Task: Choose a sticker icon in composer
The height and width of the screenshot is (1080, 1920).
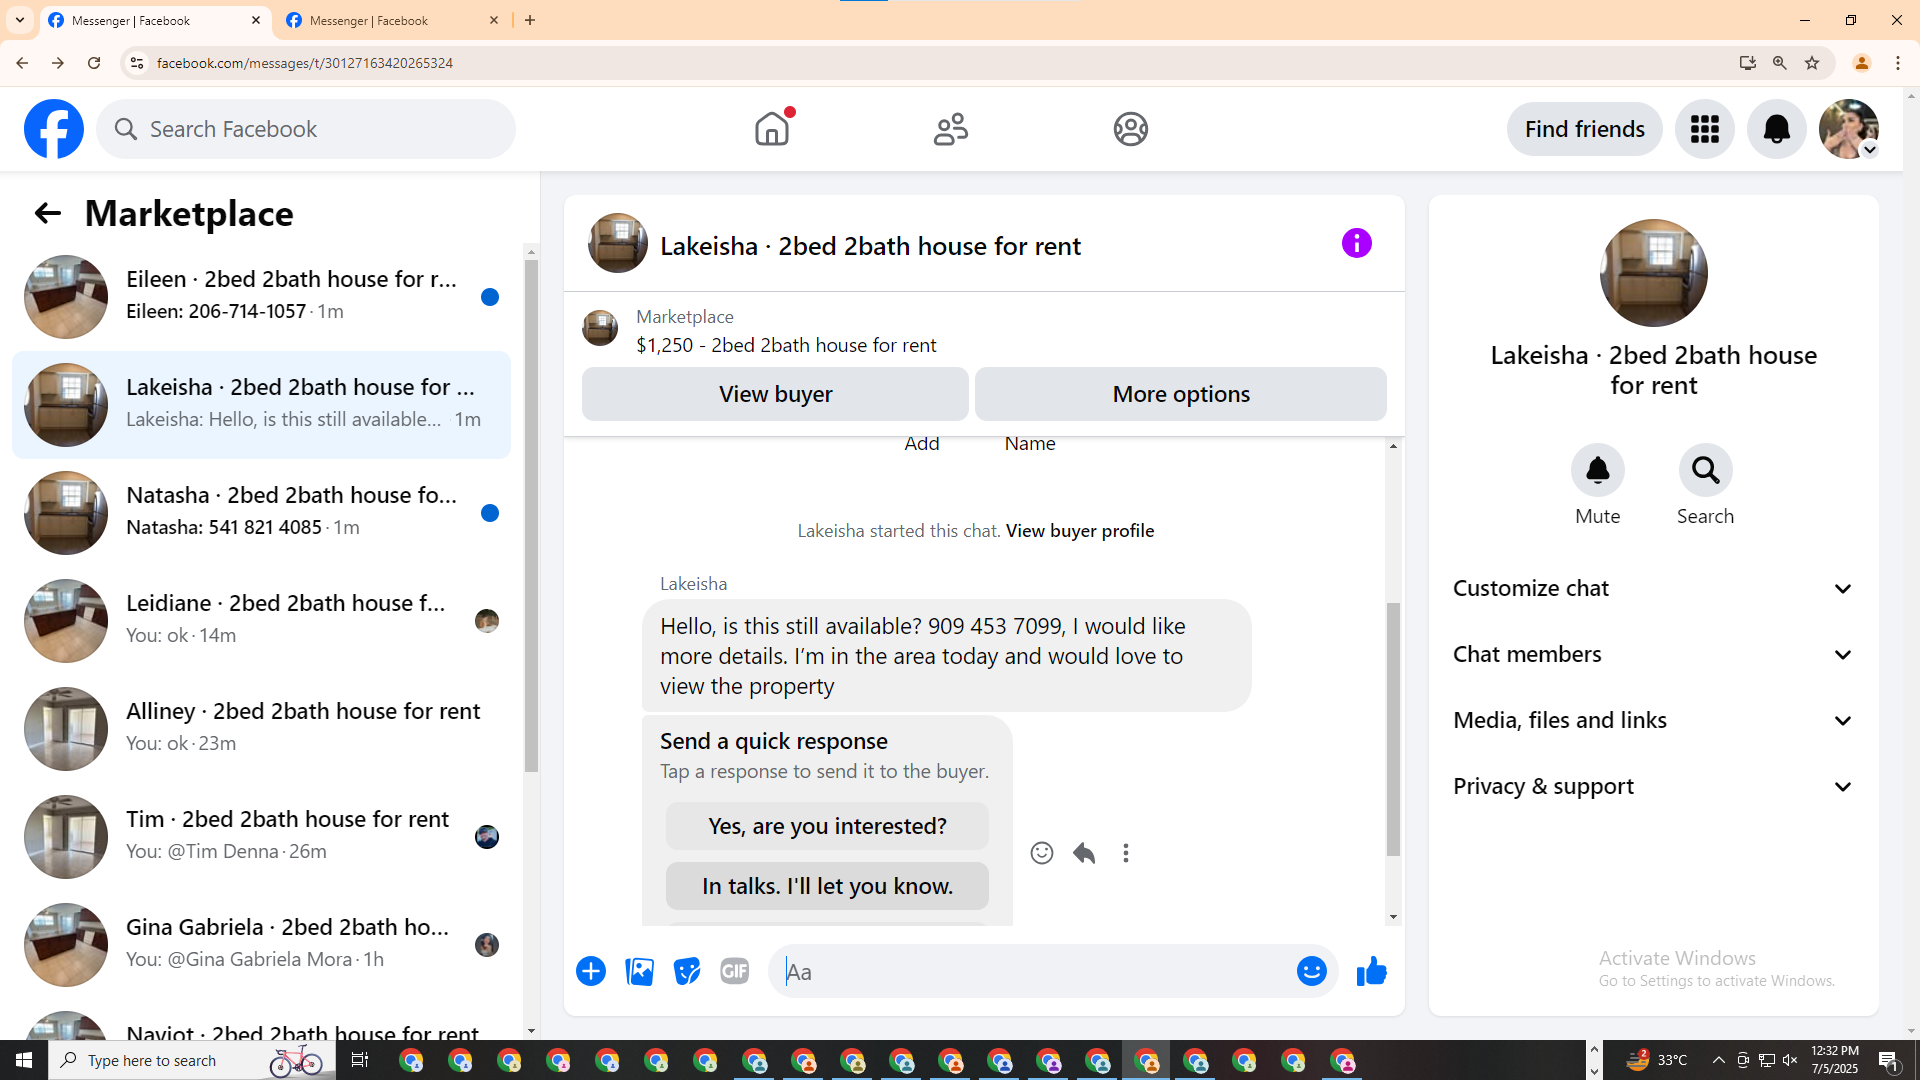Action: [687, 971]
